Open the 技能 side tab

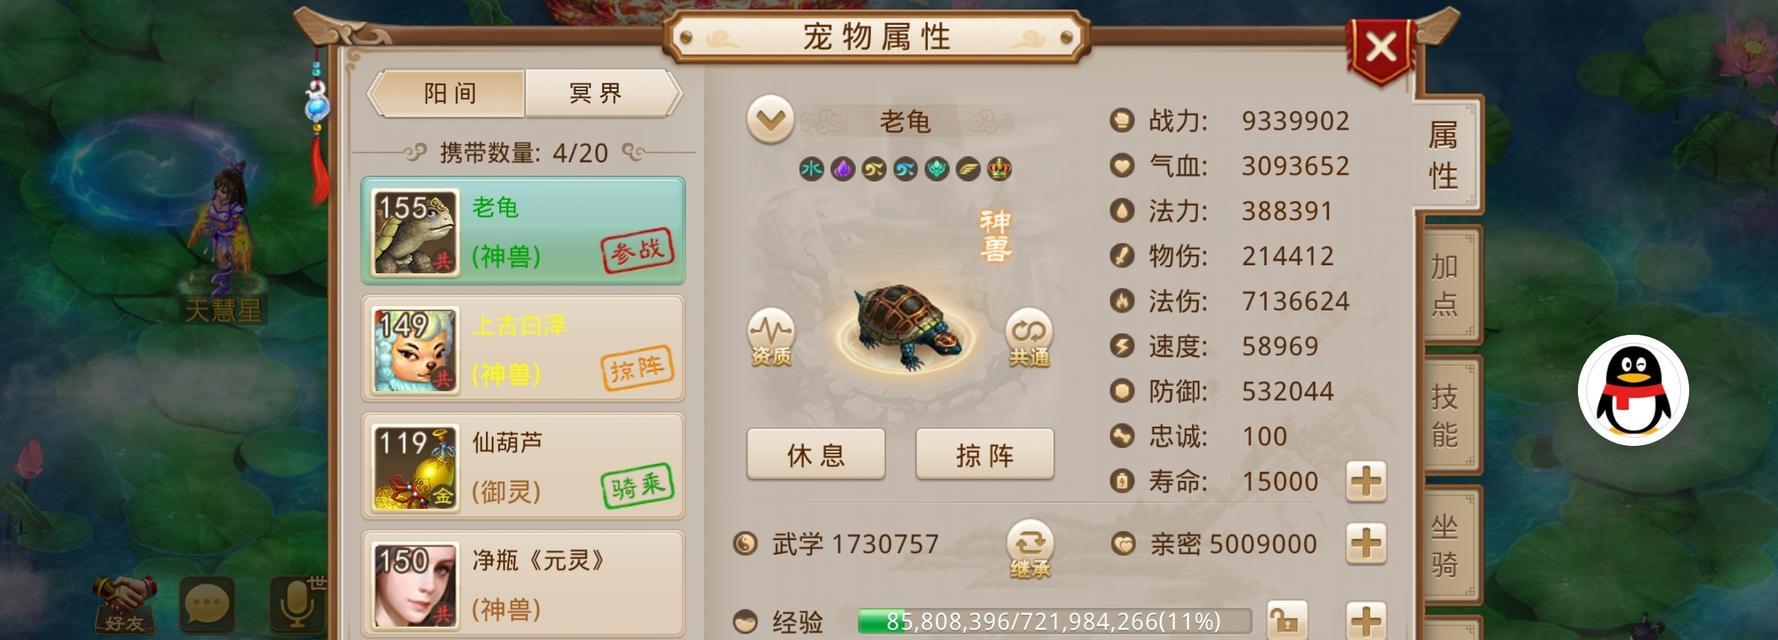1445,415
